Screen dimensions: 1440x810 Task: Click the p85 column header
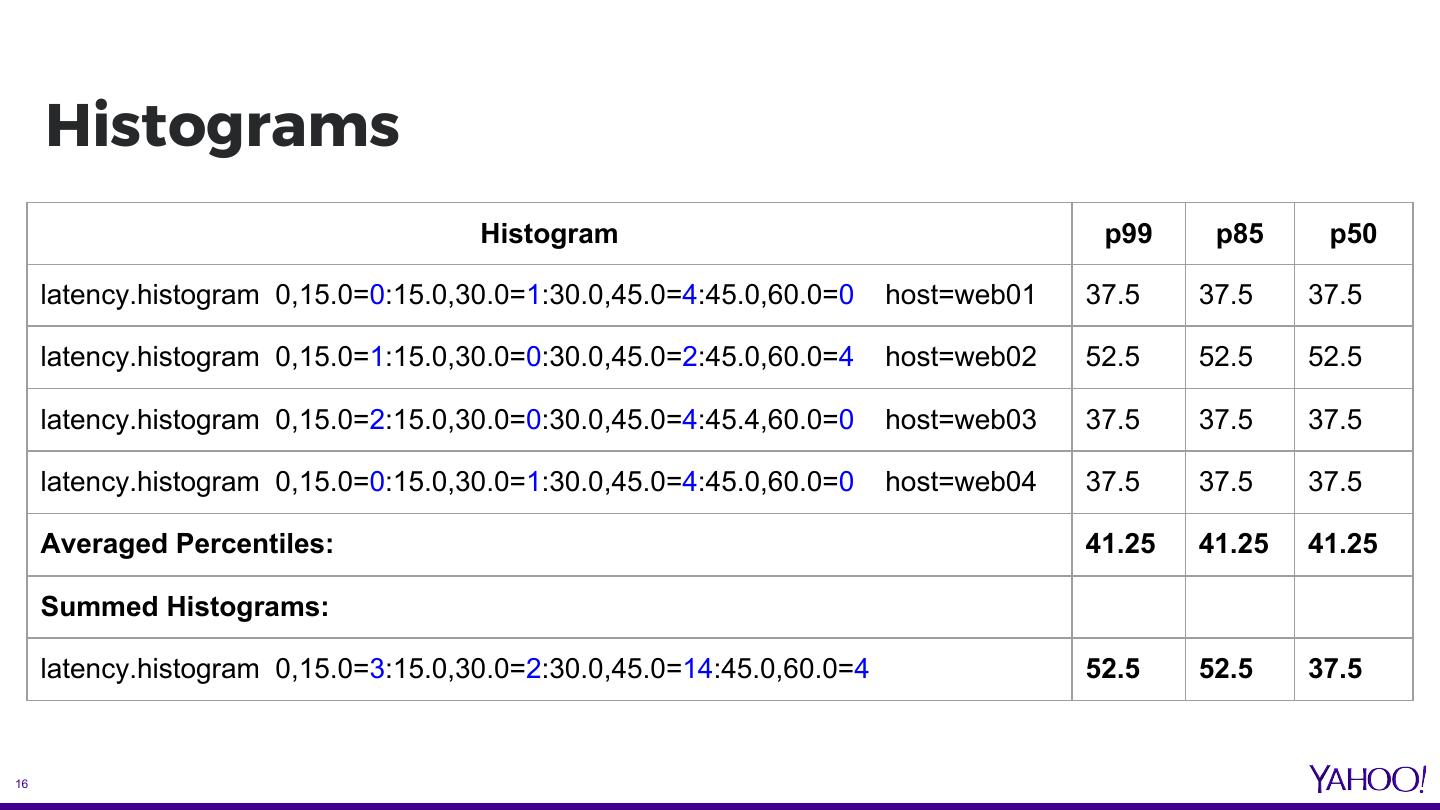click(1239, 234)
